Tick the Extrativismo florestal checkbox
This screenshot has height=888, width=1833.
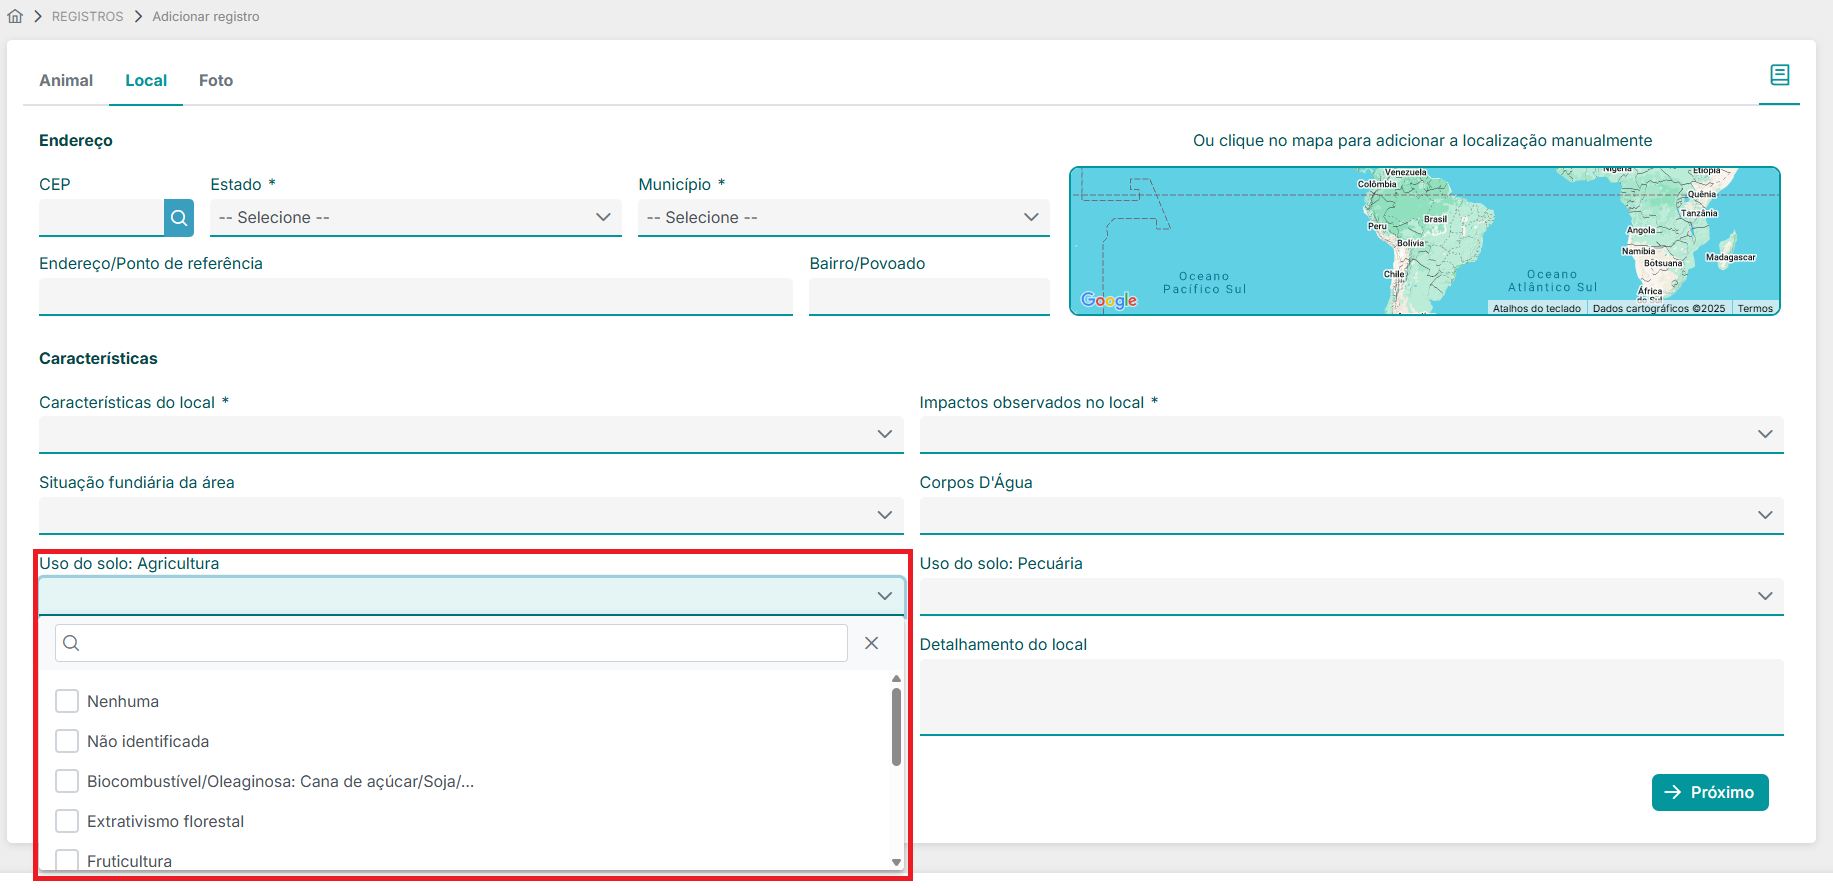point(67,821)
